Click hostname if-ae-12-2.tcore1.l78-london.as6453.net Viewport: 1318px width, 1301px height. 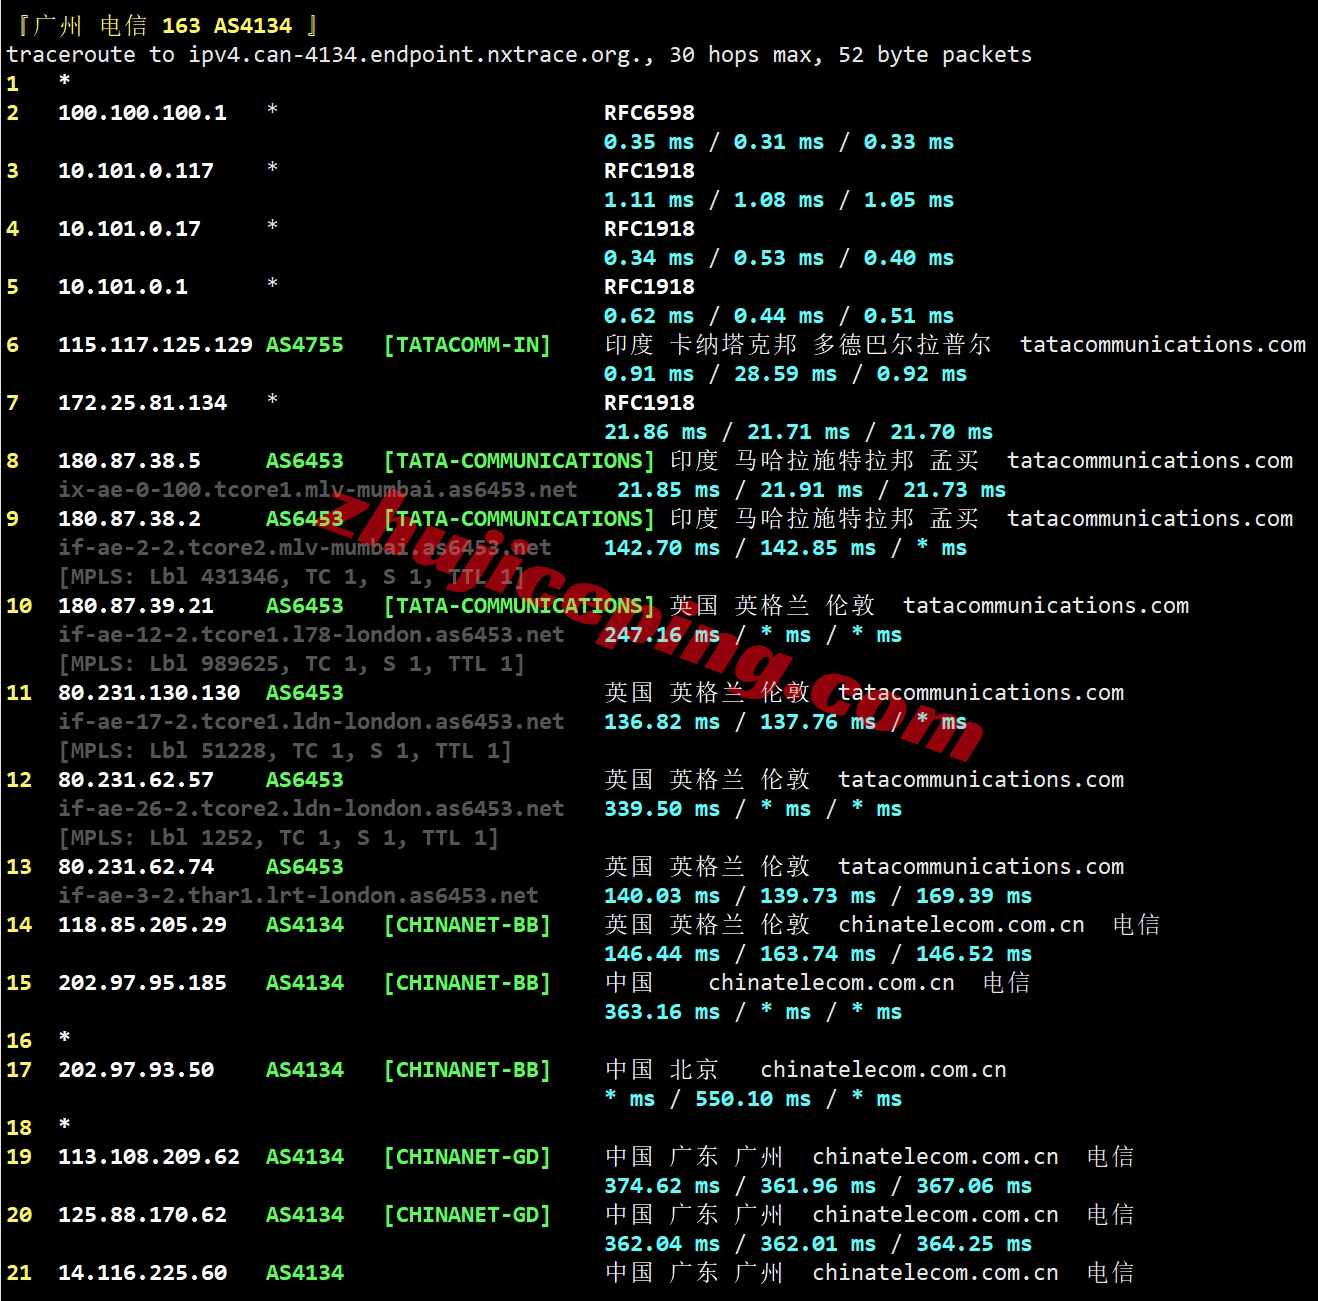pyautogui.click(x=311, y=635)
